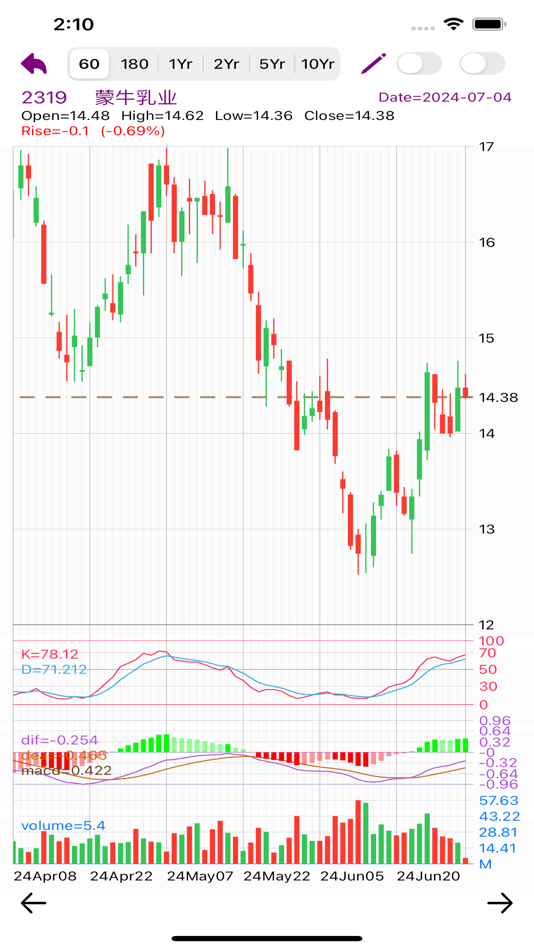Tap the 24May07 date axis label
The height and width of the screenshot is (950, 534).
[x=199, y=876]
